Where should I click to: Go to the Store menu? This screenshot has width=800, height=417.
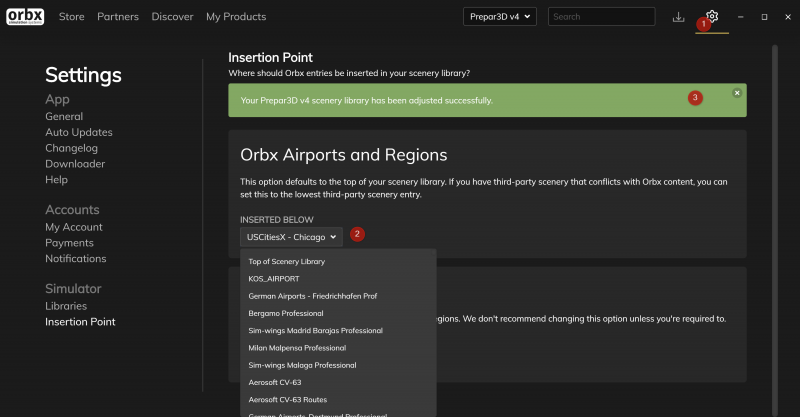coord(71,16)
